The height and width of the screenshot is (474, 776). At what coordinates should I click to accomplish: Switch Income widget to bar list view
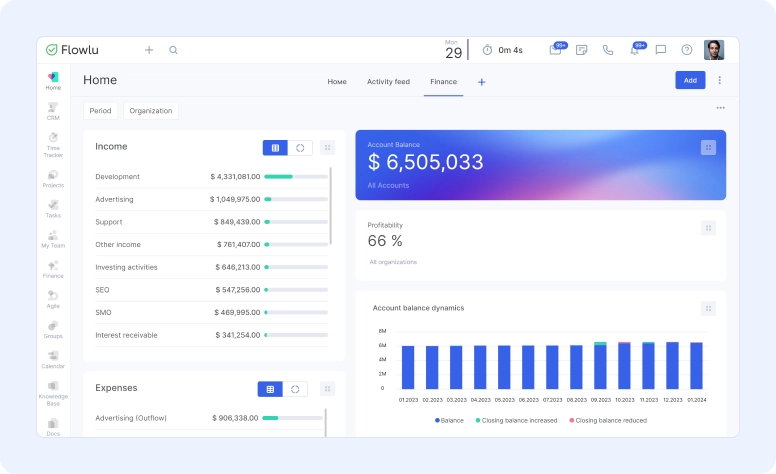coord(275,148)
